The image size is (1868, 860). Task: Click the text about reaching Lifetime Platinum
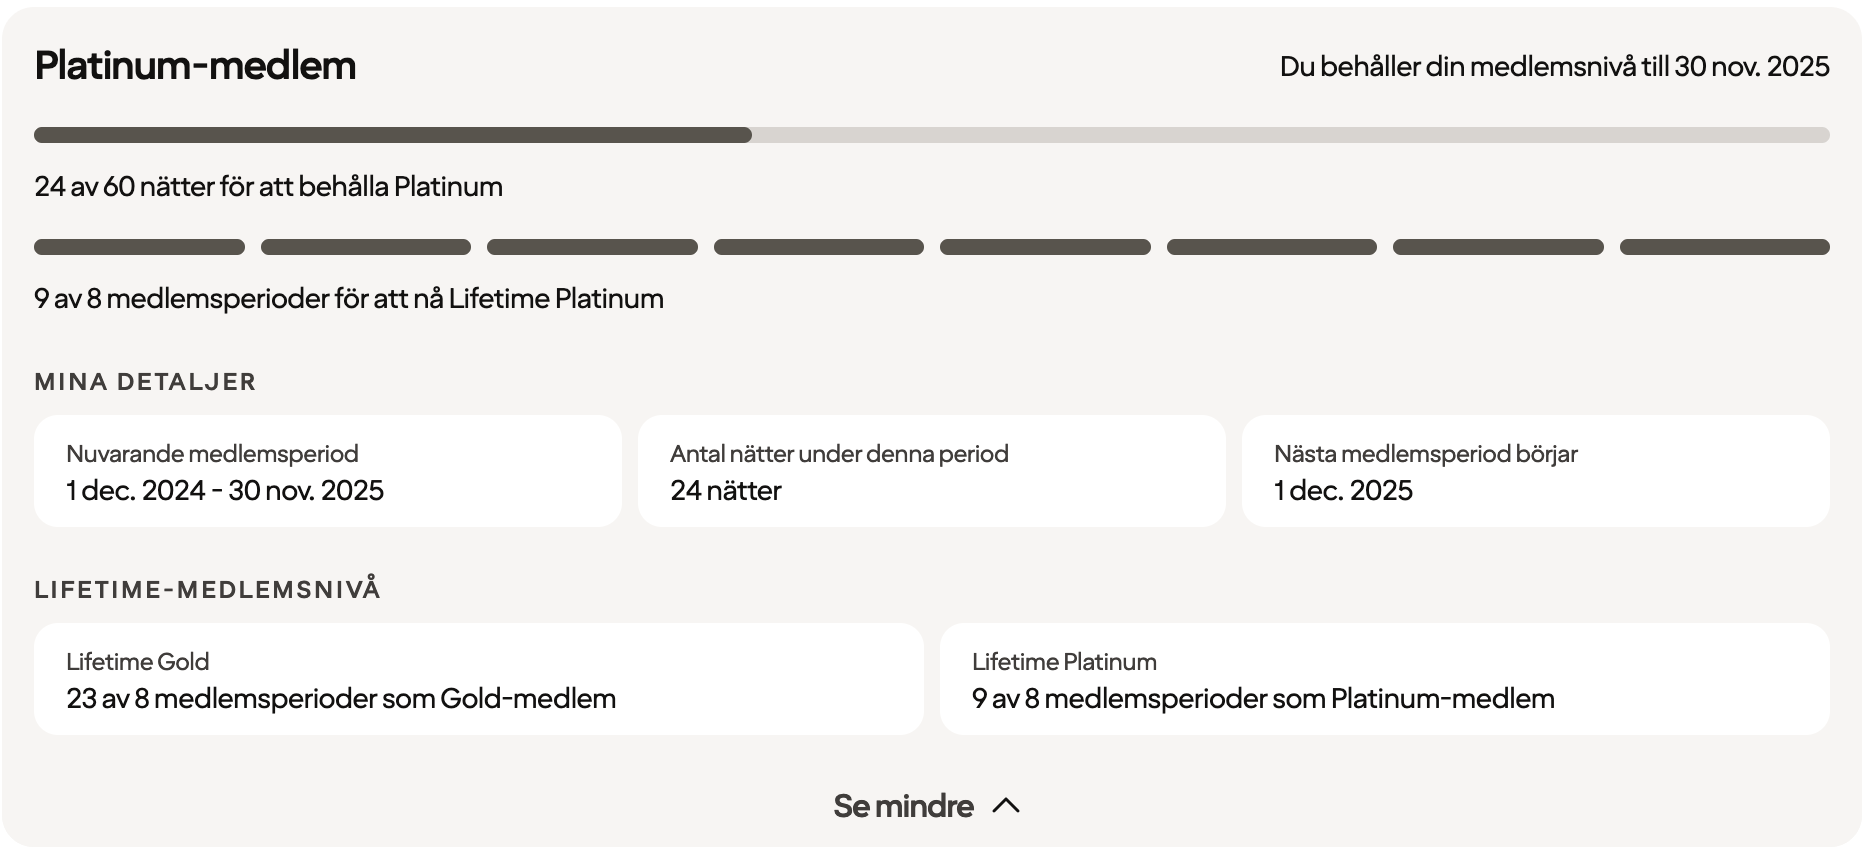pyautogui.click(x=349, y=299)
